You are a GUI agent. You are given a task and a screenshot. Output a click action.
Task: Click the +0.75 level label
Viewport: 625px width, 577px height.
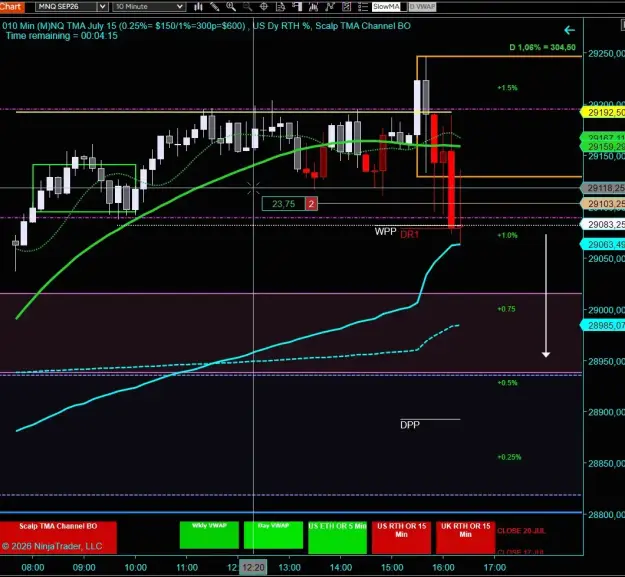click(506, 309)
